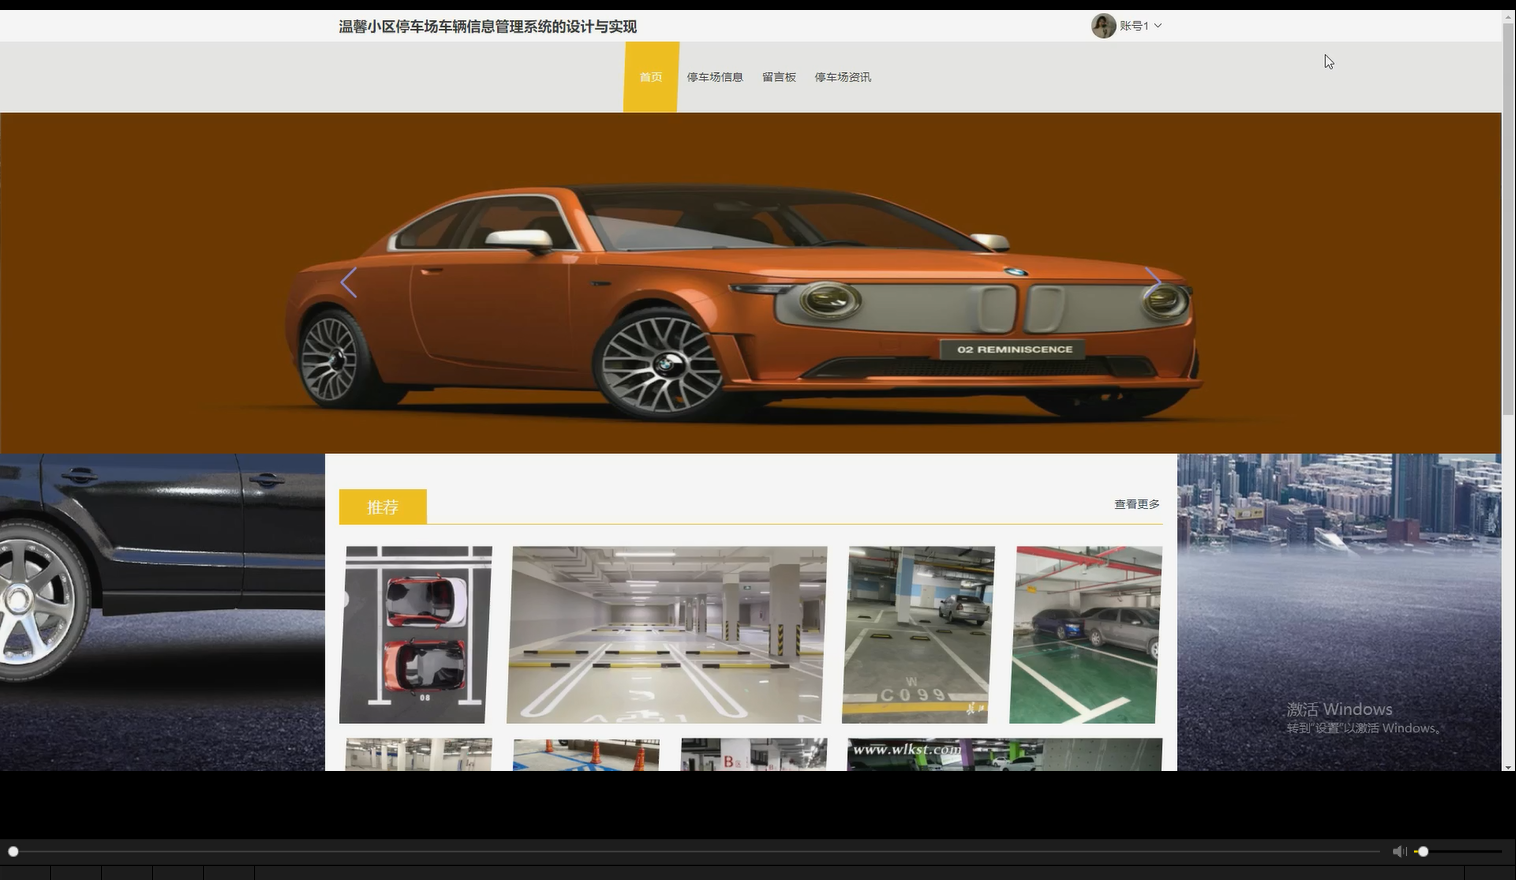The width and height of the screenshot is (1516, 880).
Task: Show previous carousel slide with left arrow
Action: 348,283
